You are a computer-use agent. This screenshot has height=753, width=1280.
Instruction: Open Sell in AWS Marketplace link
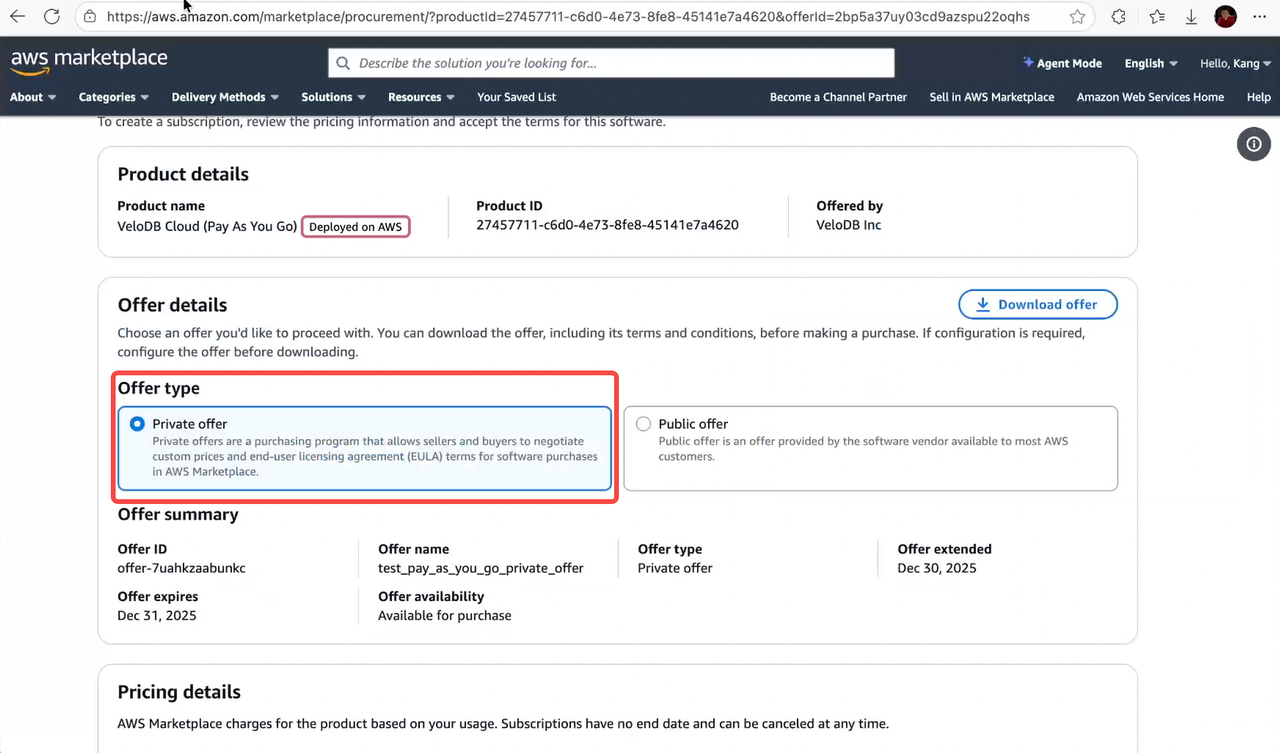click(x=992, y=97)
